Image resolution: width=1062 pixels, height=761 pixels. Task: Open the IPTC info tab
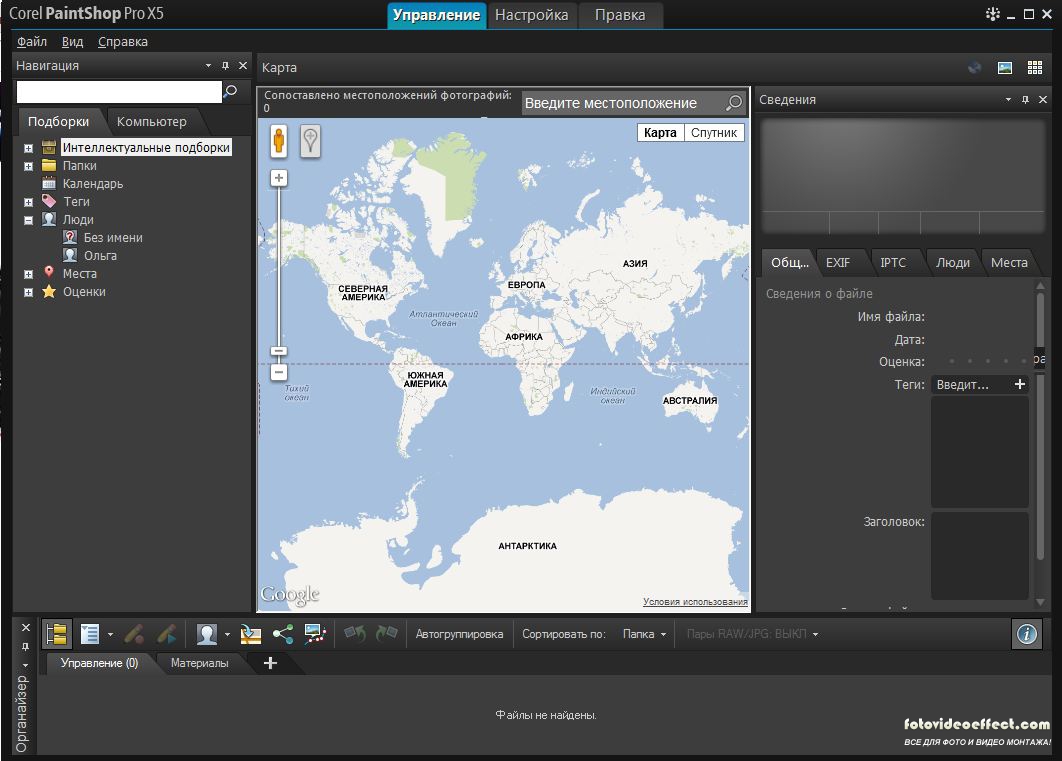(x=893, y=263)
